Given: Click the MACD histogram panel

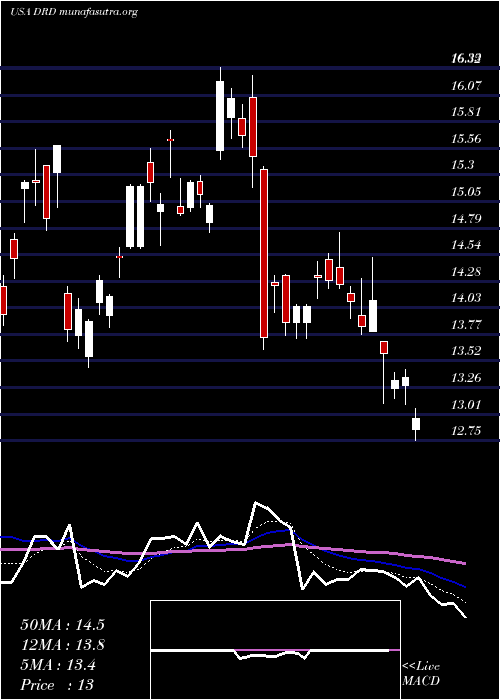Looking at the screenshot, I should tap(275, 650).
